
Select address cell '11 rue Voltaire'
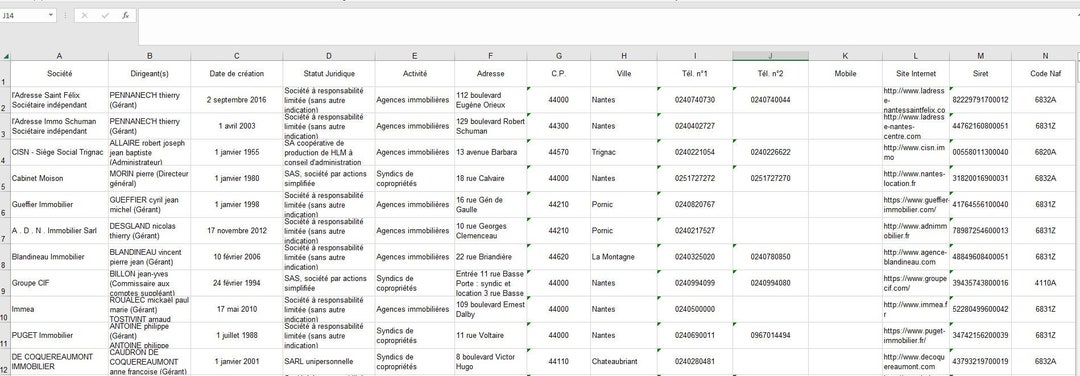tap(490, 335)
